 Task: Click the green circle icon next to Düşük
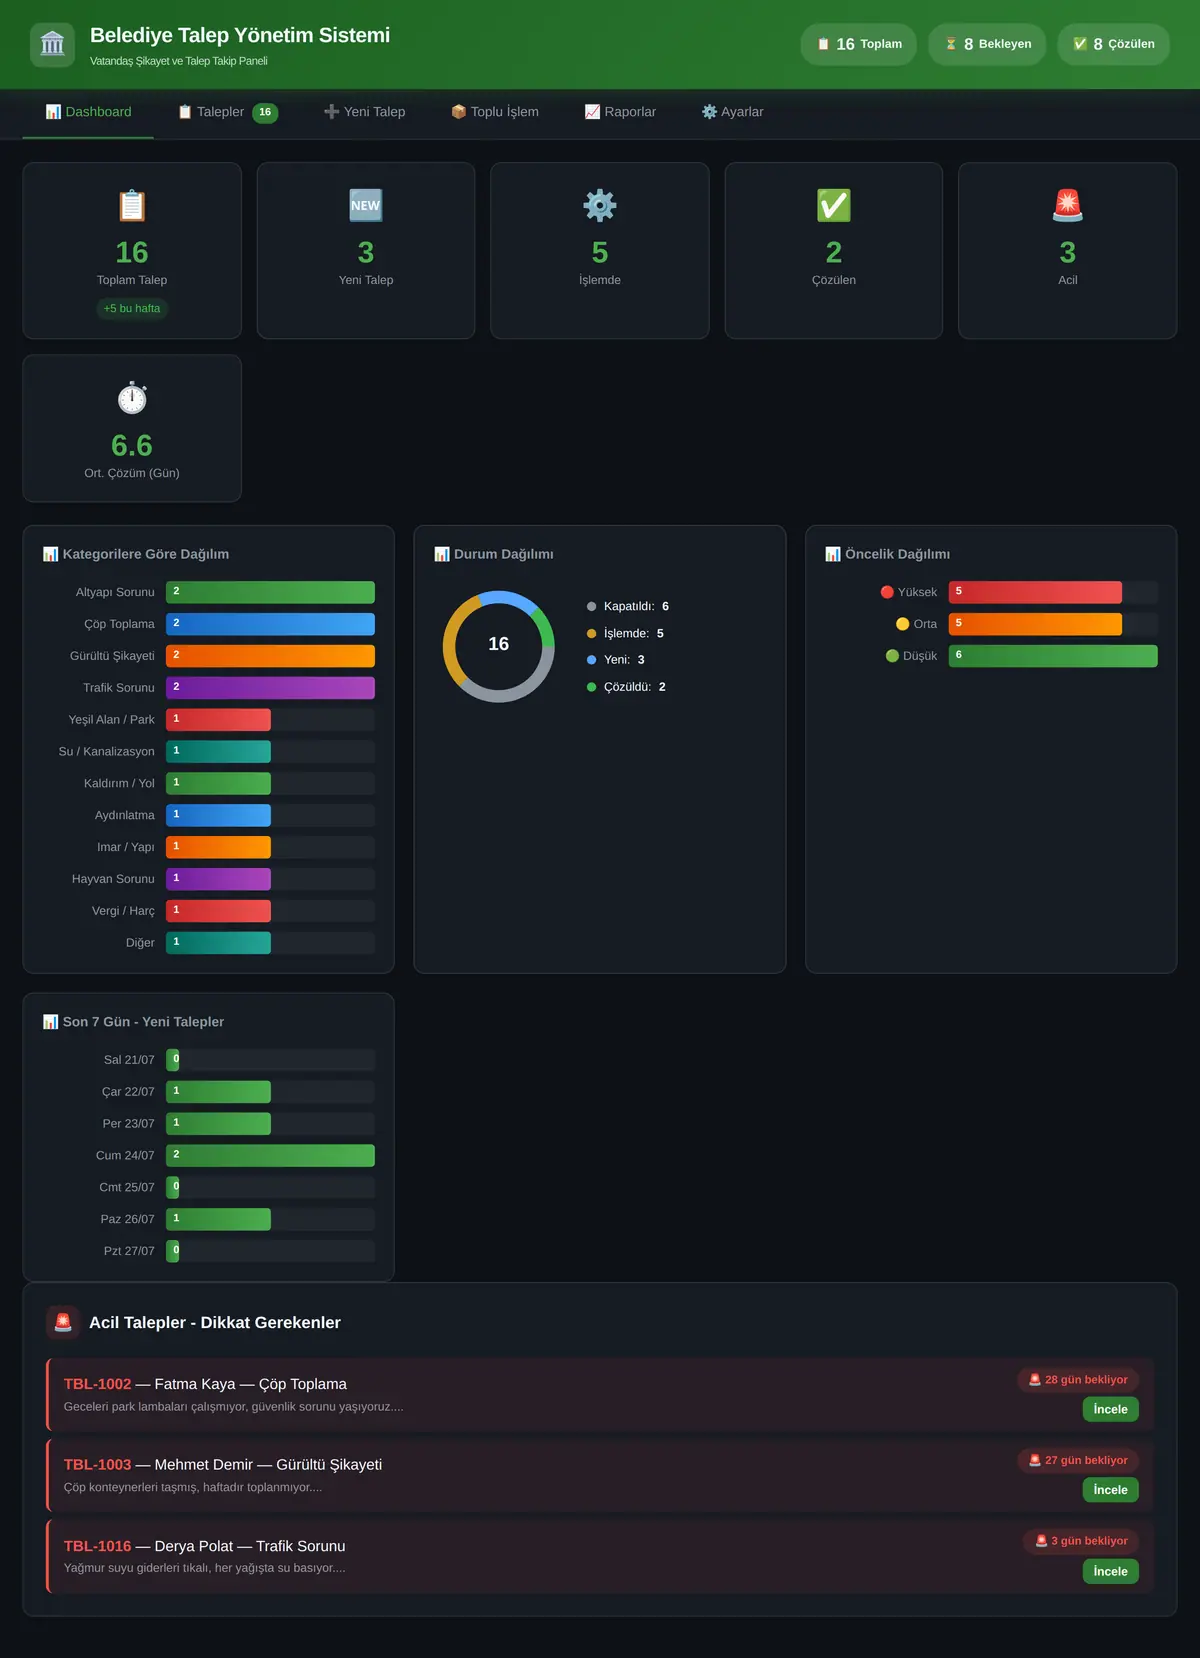click(x=892, y=656)
